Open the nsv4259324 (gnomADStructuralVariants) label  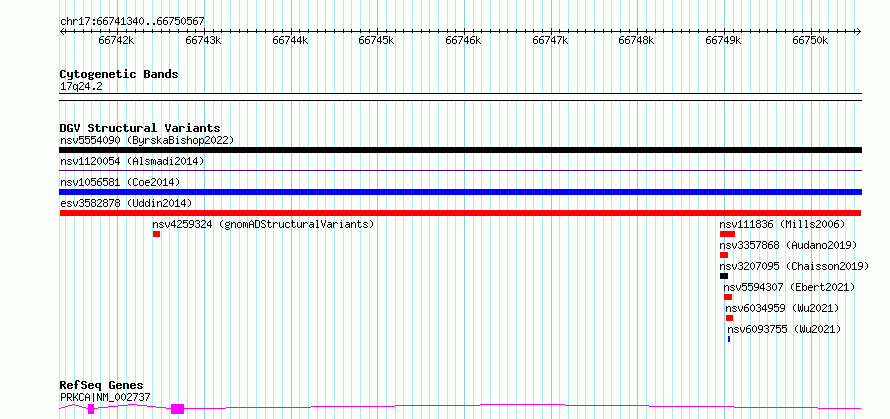pos(263,224)
